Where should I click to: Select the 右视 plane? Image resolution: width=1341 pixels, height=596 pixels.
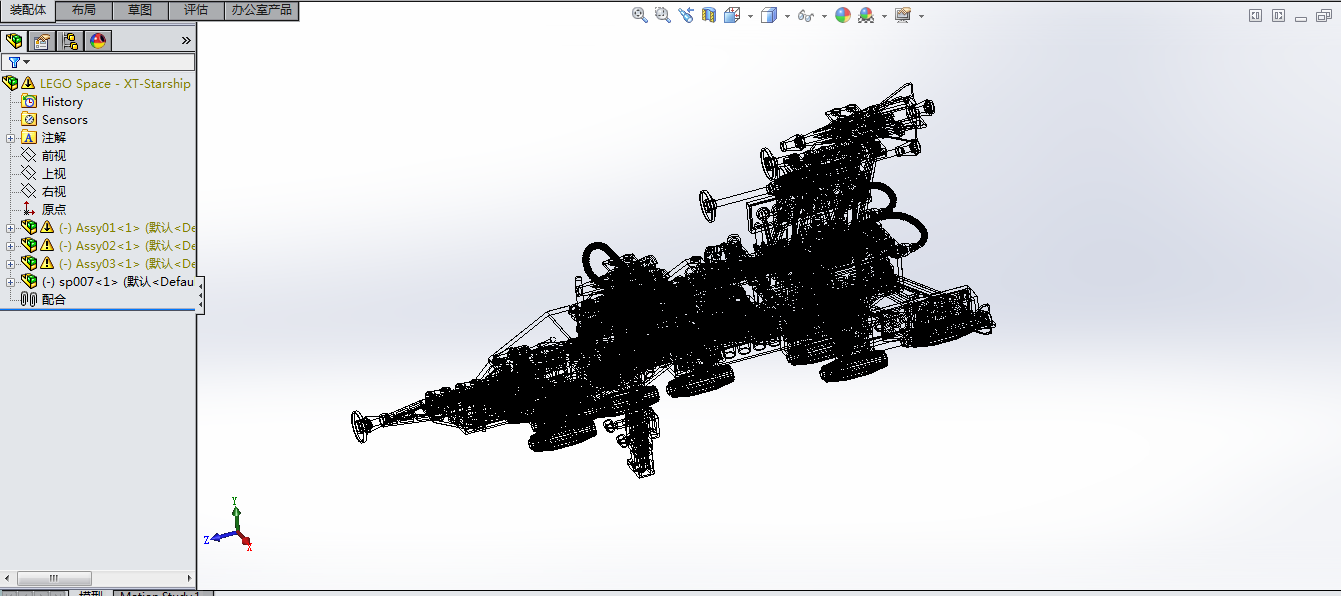coord(54,192)
